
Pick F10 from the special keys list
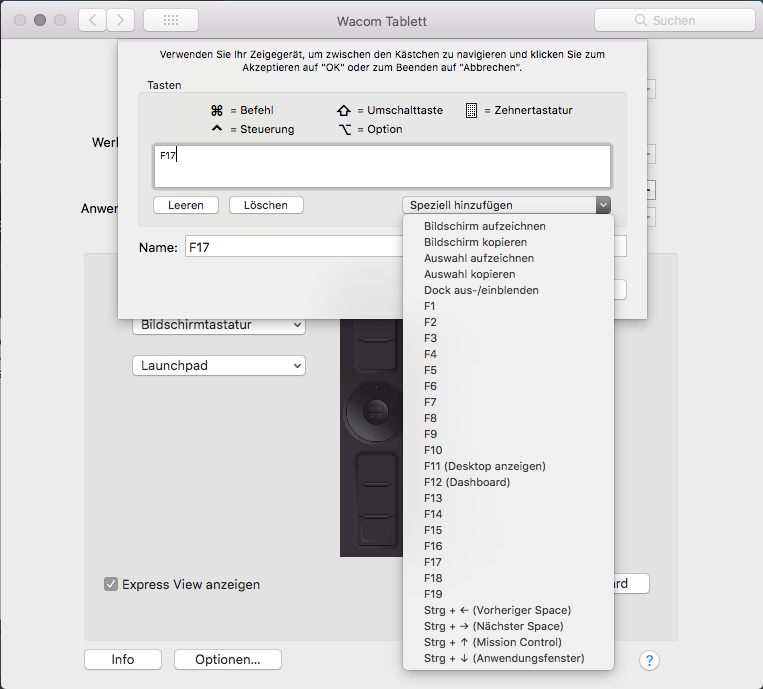[509, 451]
